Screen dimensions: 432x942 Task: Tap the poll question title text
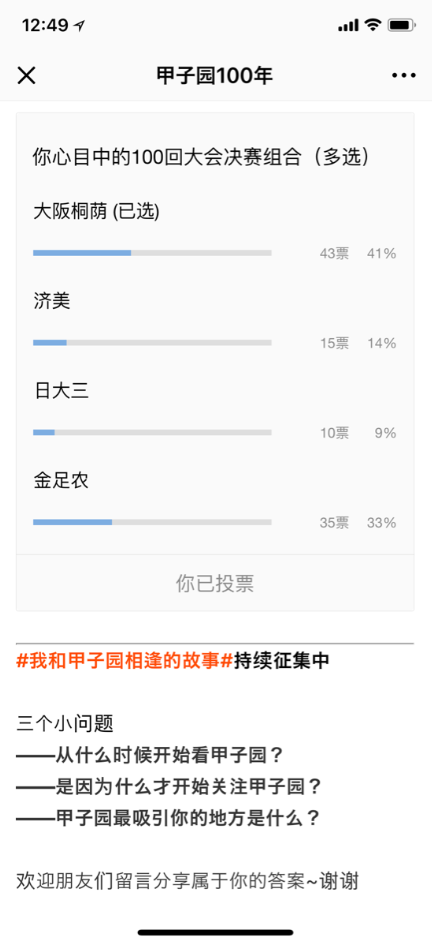click(201, 156)
